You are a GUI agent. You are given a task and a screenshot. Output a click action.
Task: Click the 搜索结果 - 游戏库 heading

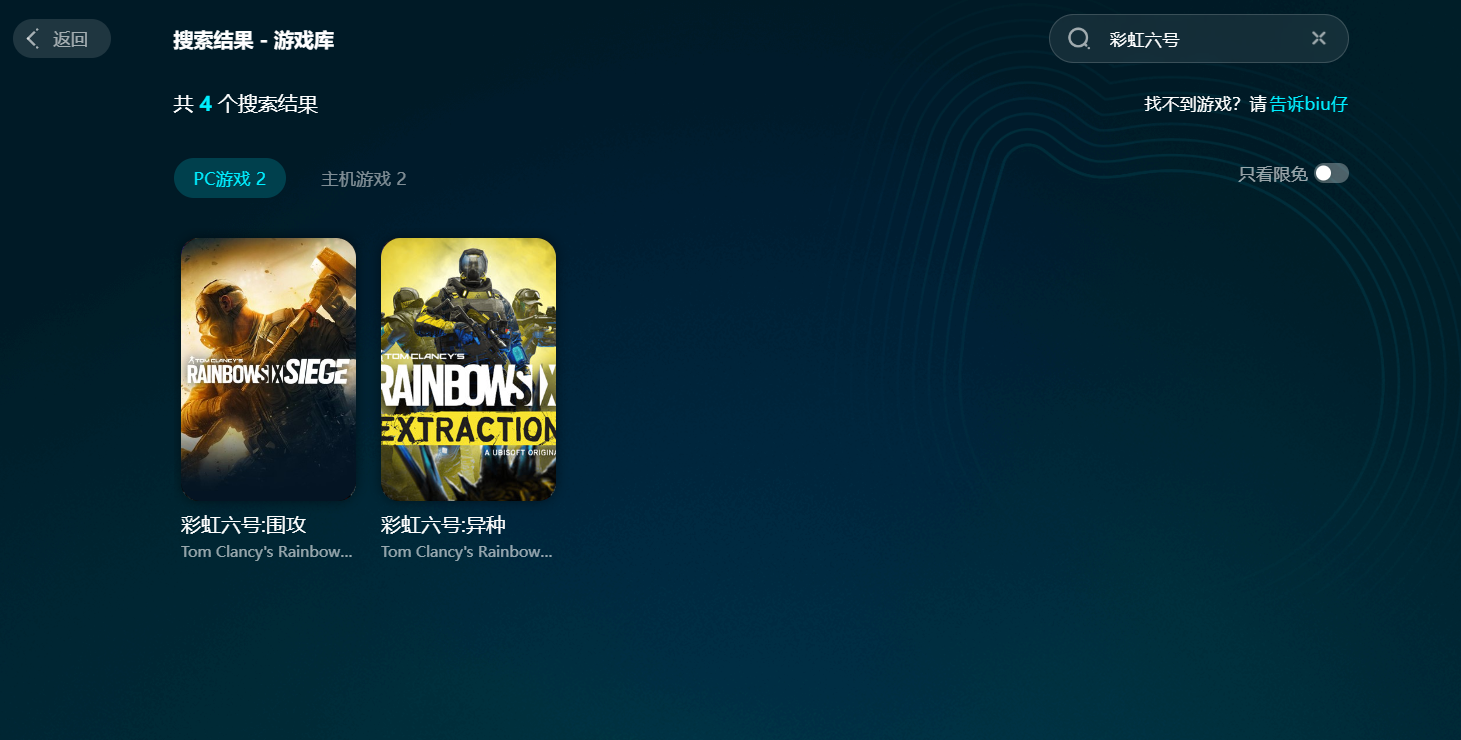click(x=253, y=41)
